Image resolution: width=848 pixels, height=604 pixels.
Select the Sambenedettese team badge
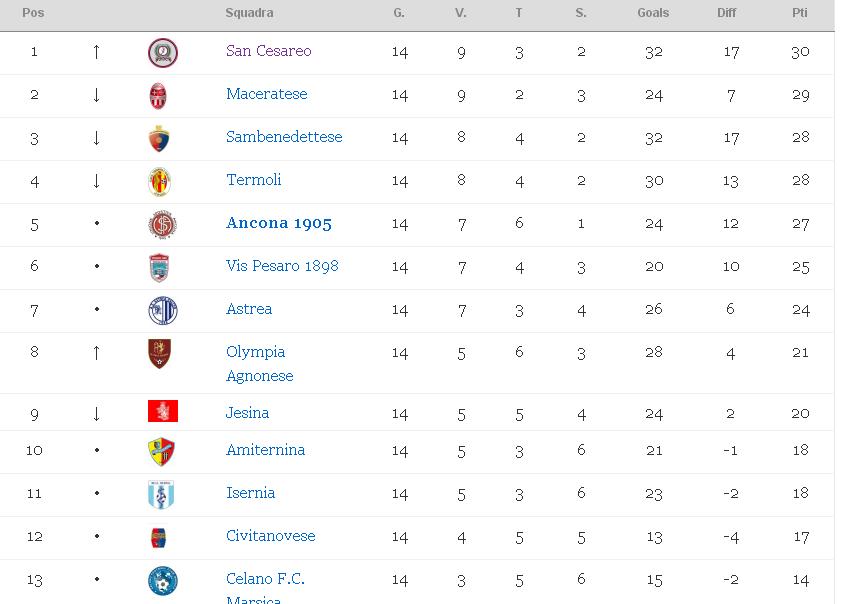(x=159, y=138)
